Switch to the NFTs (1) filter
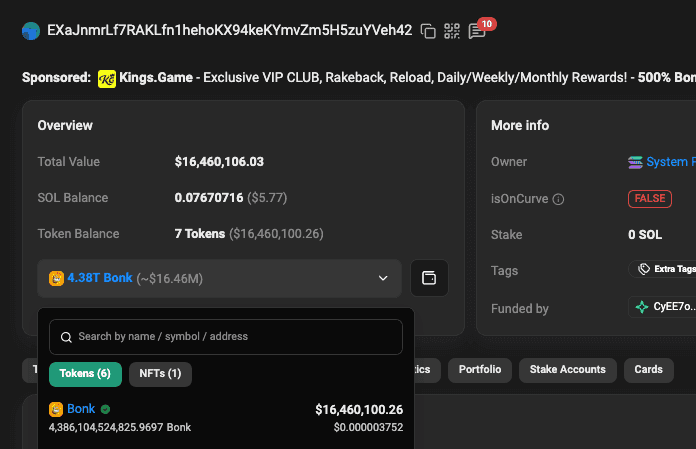696x449 pixels. pyautogui.click(x=160, y=374)
